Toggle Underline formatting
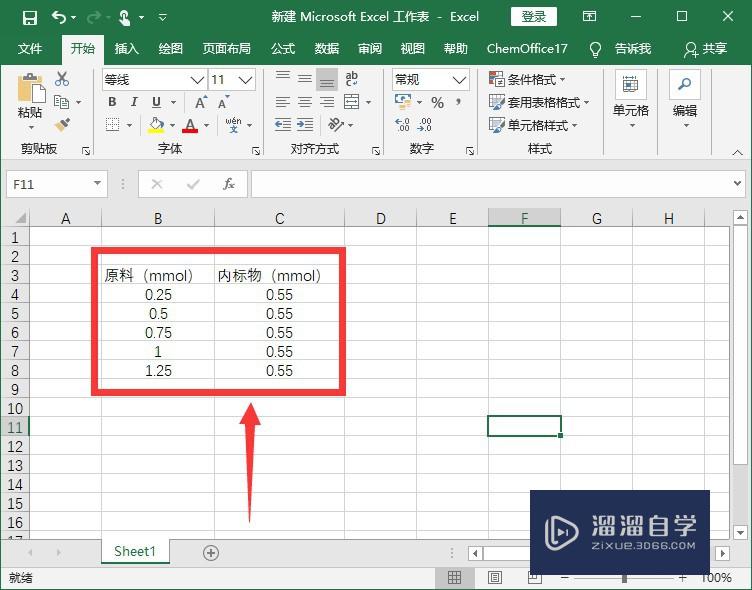This screenshot has width=752, height=590. [156, 102]
